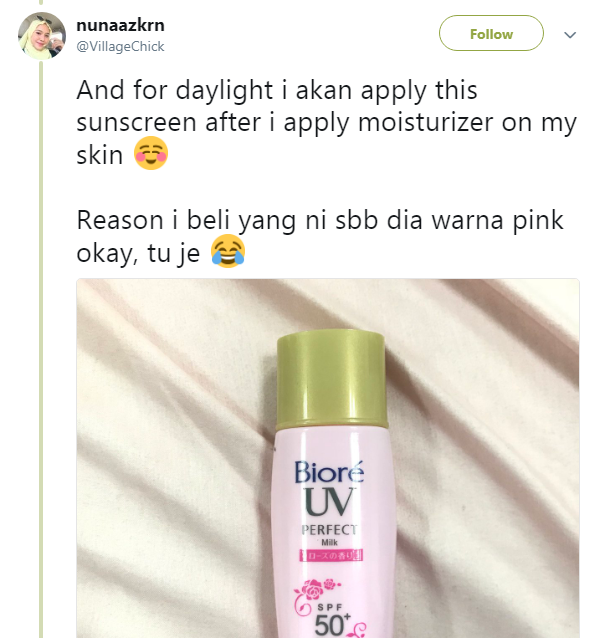Viewport: 607px width, 638px height.
Task: Open the Biore sunscreen photo
Action: [x=328, y=458]
